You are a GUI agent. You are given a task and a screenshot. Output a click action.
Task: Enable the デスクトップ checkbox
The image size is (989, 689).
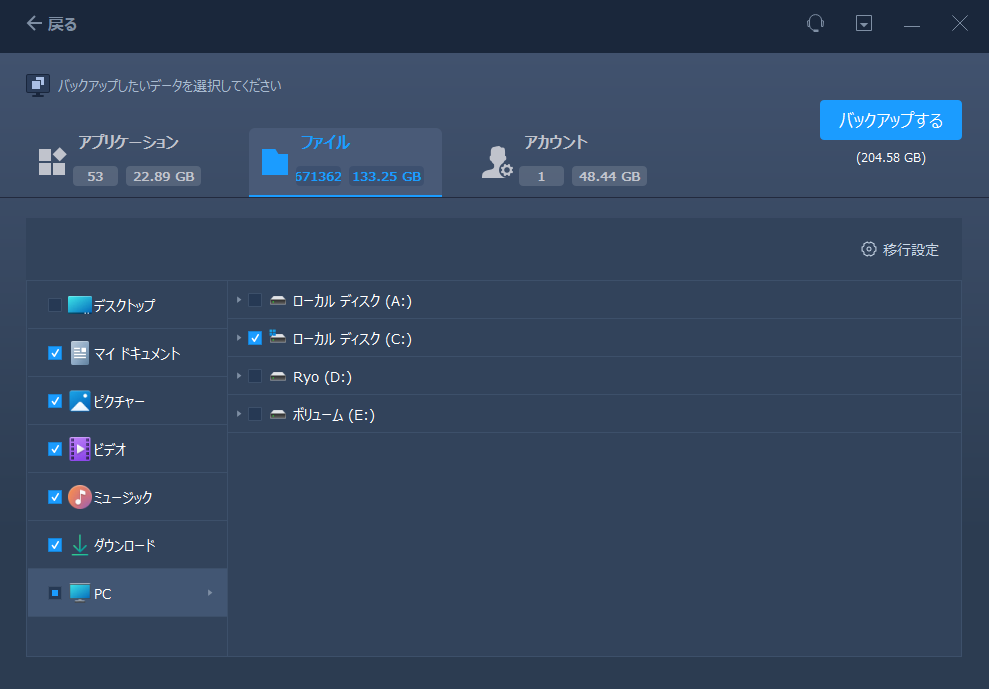pyautogui.click(x=55, y=305)
